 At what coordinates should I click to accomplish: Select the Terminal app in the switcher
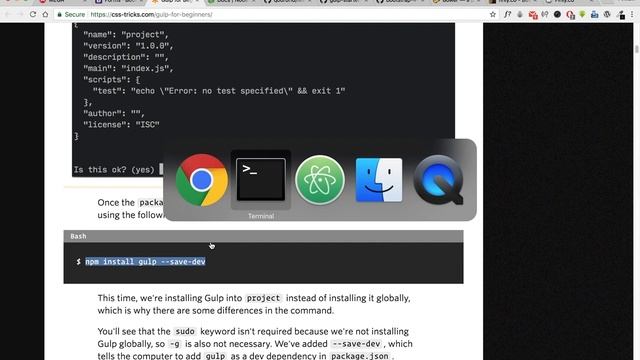click(x=261, y=180)
